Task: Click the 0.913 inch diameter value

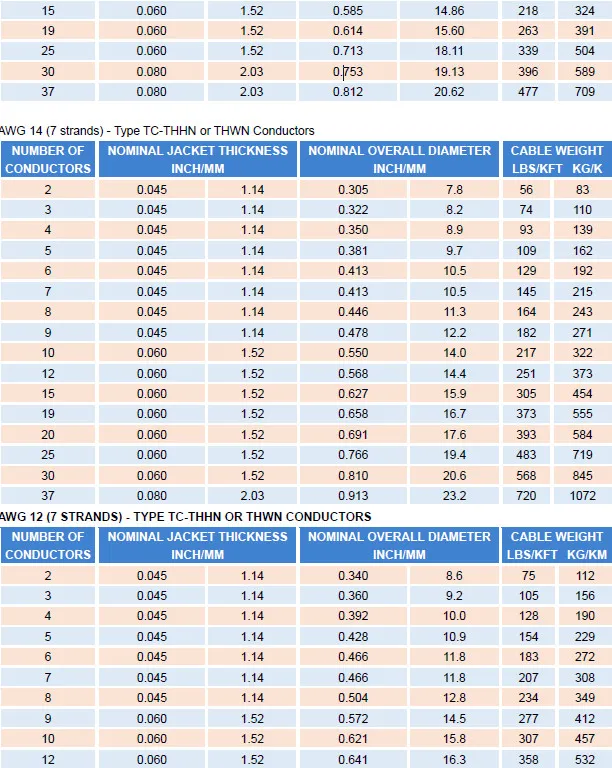Action: pyautogui.click(x=353, y=496)
